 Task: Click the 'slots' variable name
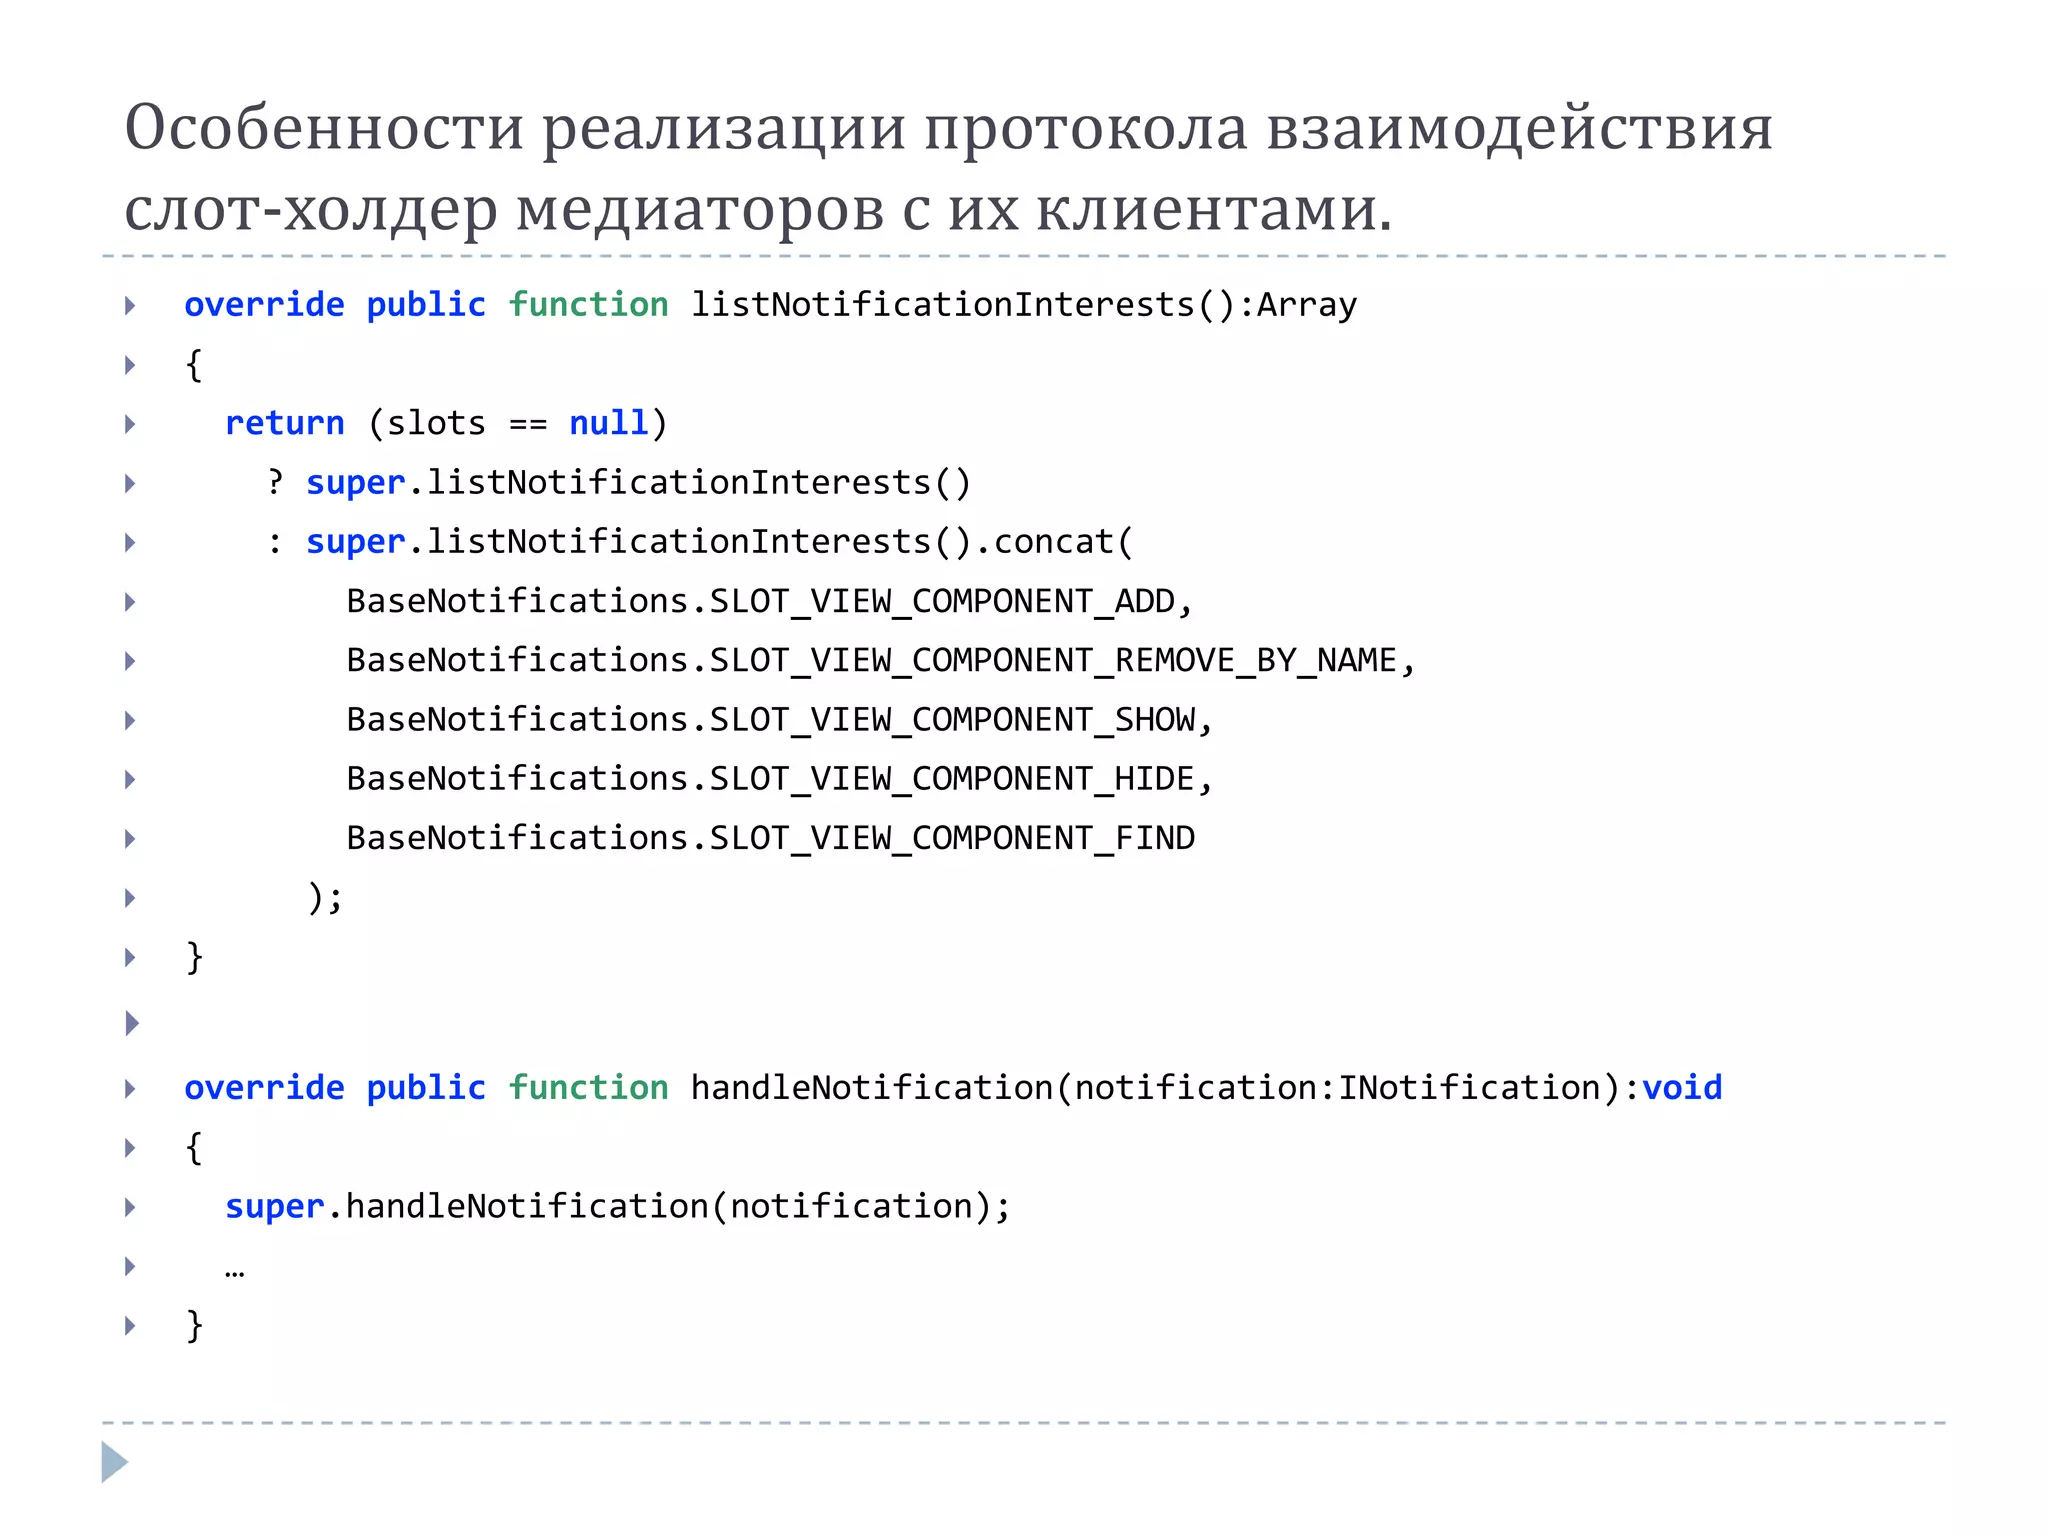pos(436,423)
